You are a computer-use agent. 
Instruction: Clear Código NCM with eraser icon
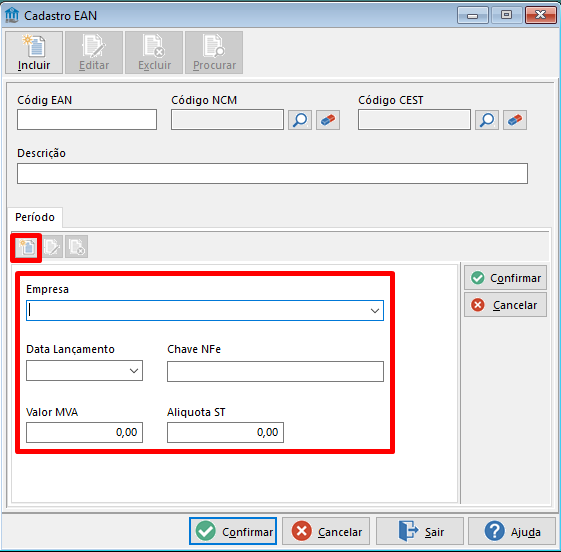click(328, 120)
